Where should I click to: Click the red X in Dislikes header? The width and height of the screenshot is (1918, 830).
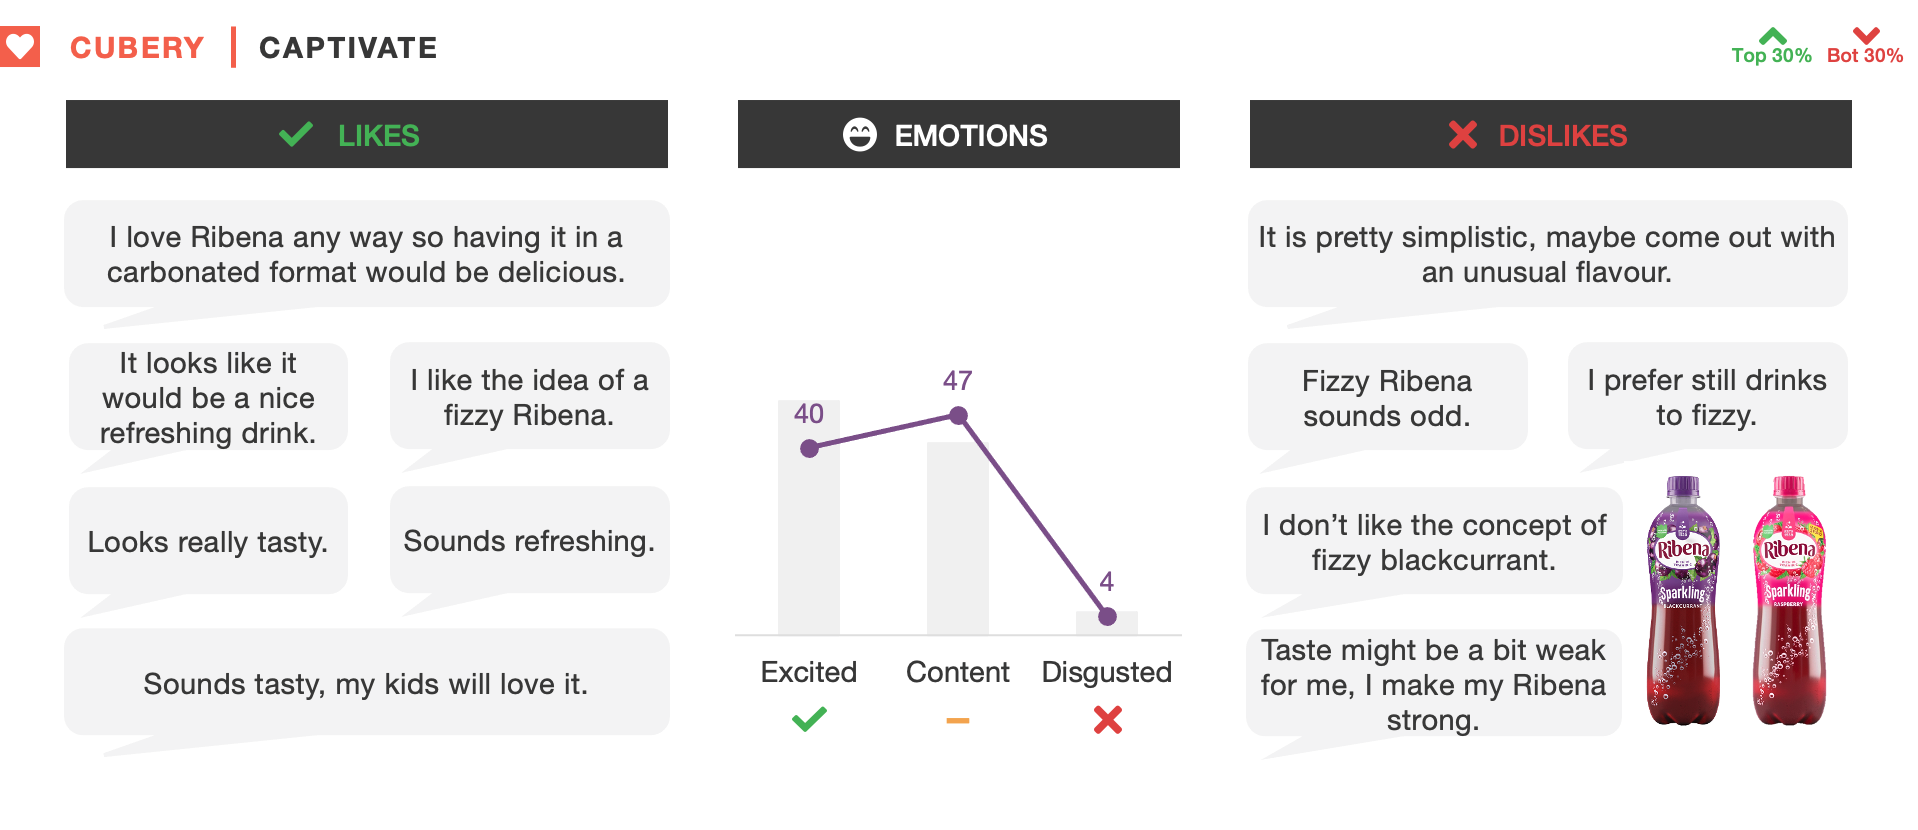coord(1462,134)
